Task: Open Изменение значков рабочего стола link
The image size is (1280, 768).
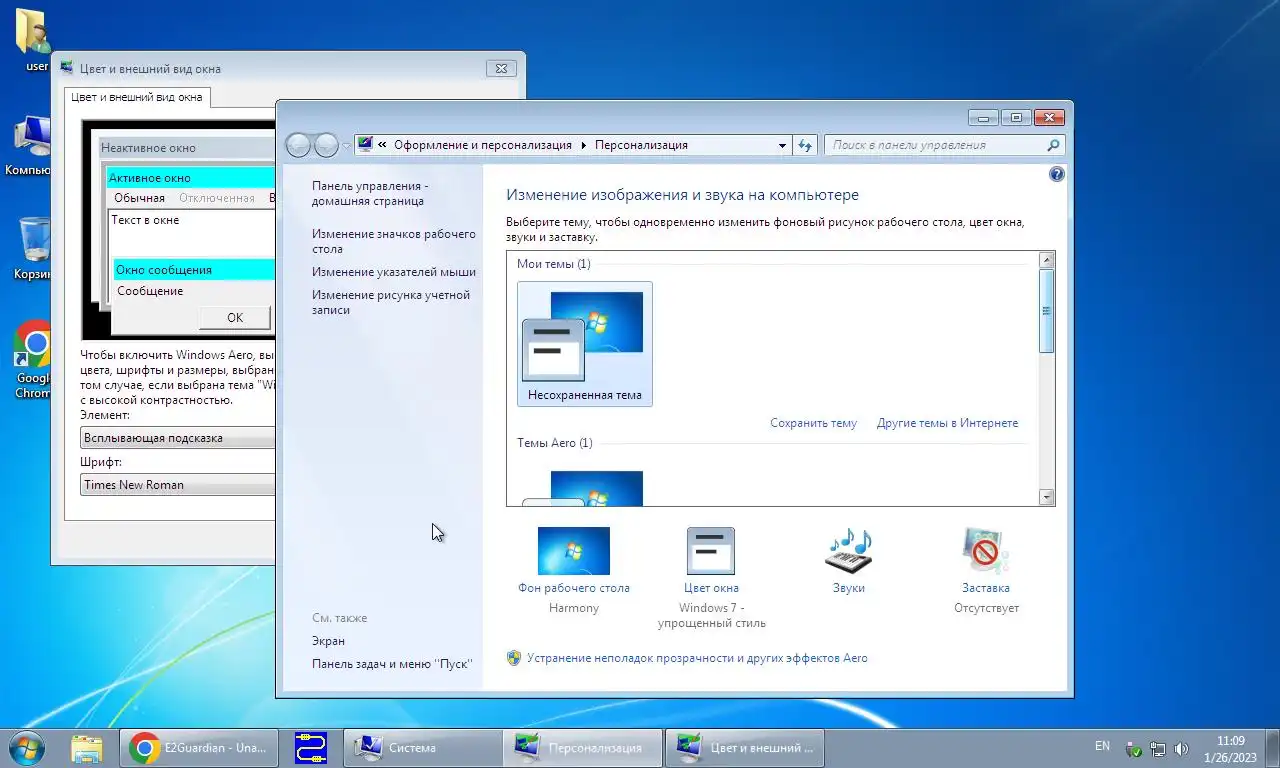Action: pyautogui.click(x=394, y=241)
